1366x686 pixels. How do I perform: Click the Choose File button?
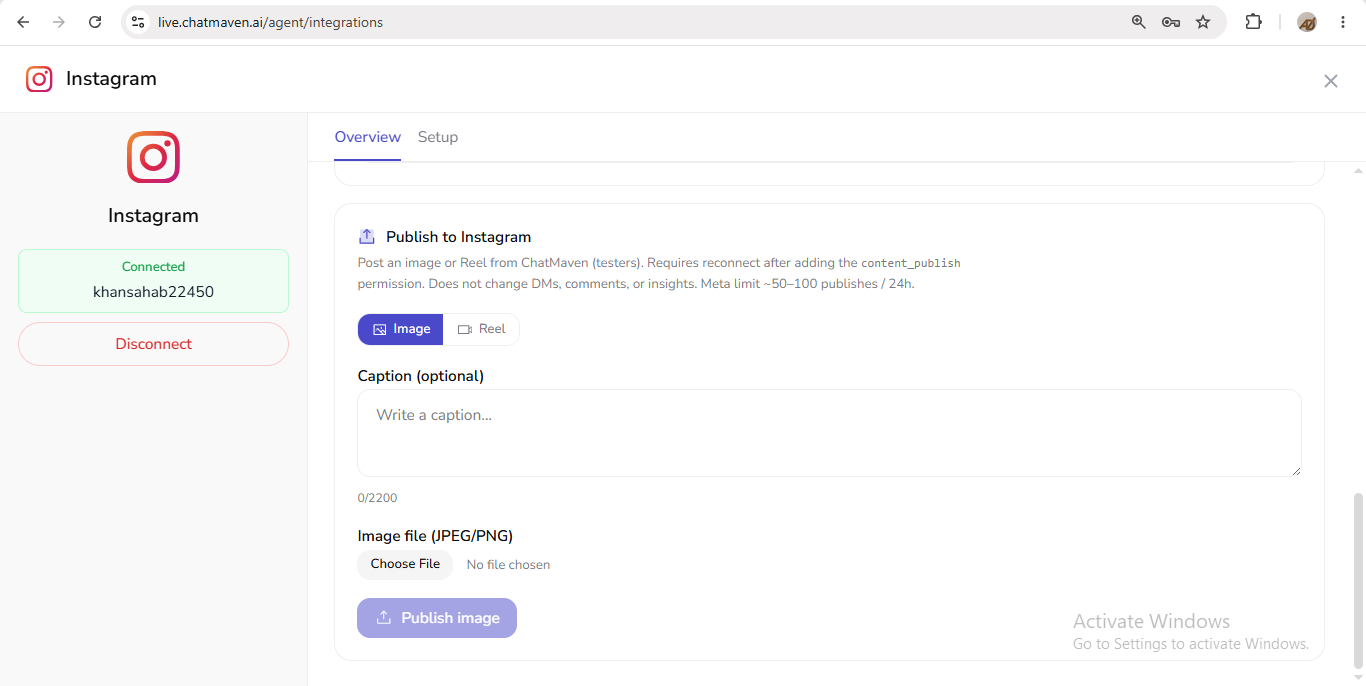(405, 564)
